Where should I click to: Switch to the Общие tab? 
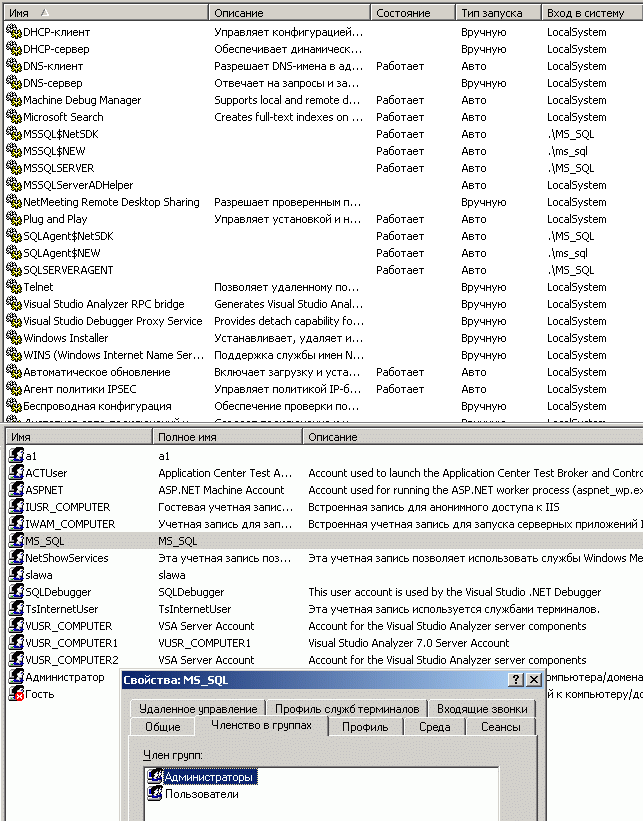[162, 727]
